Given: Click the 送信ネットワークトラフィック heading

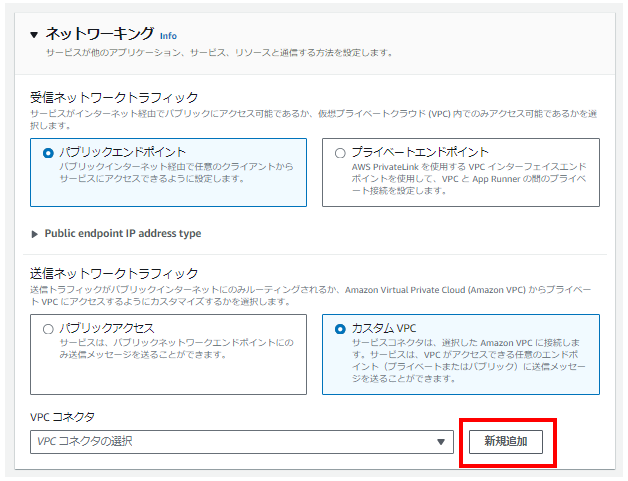Looking at the screenshot, I should pyautogui.click(x=114, y=274).
